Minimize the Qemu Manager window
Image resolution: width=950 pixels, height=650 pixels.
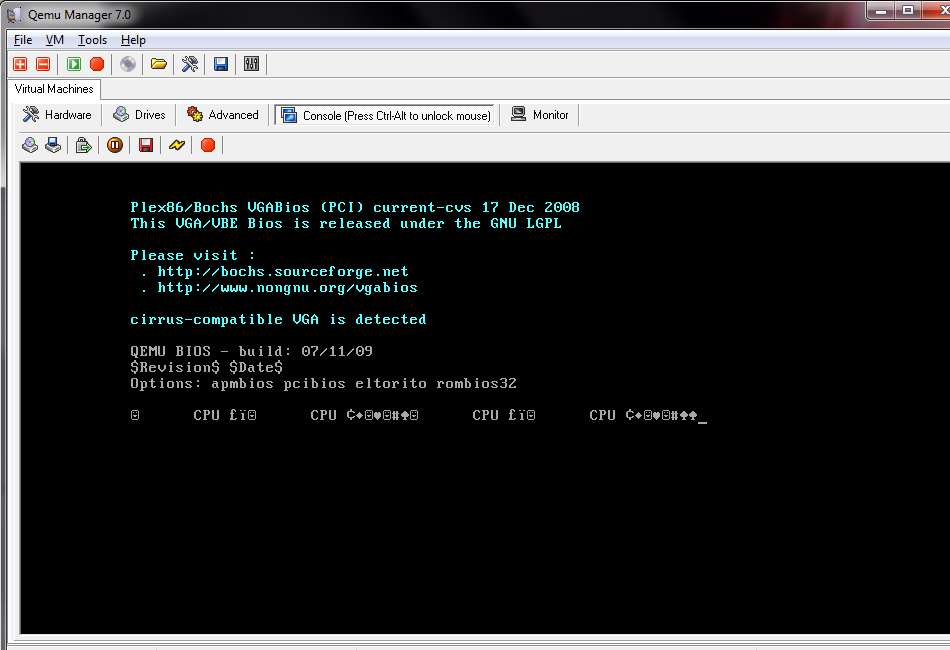(881, 10)
